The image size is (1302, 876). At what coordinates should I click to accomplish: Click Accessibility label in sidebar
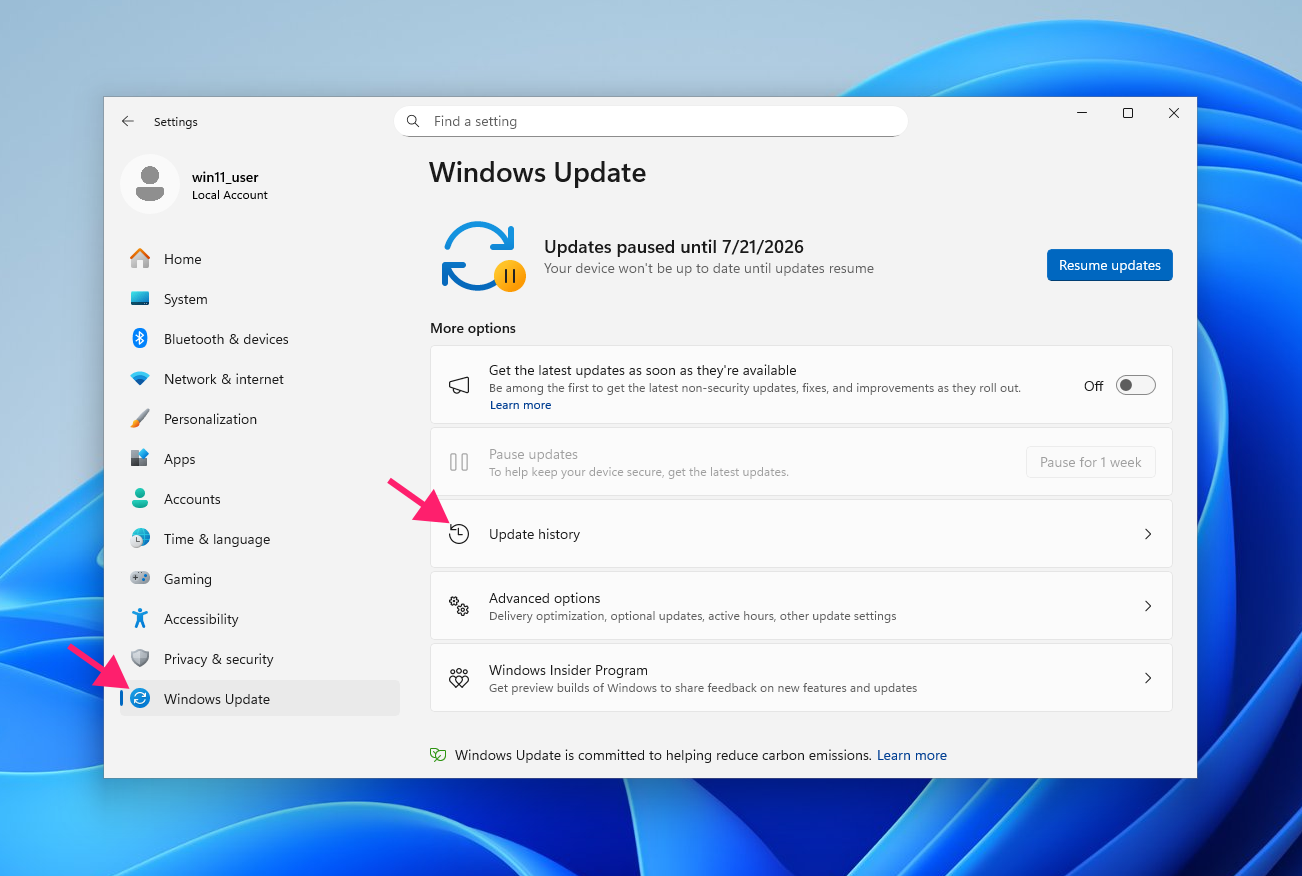pyautogui.click(x=201, y=619)
